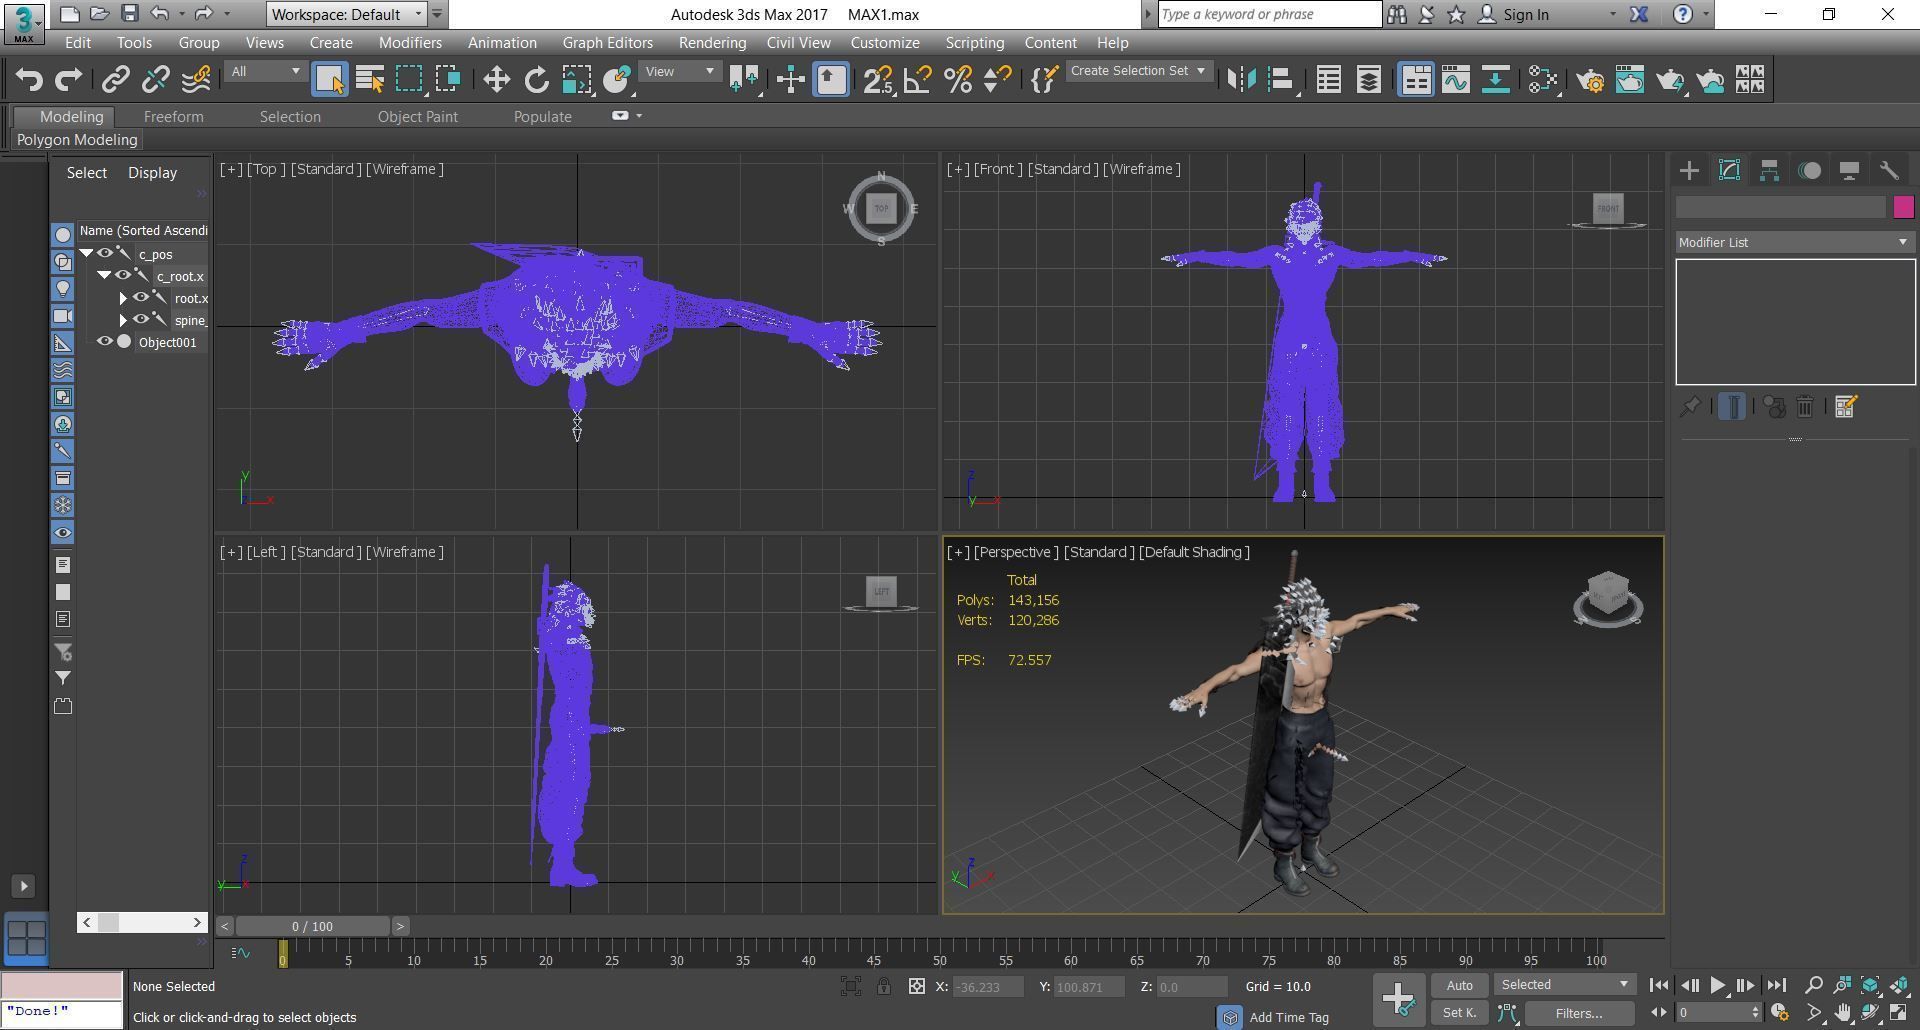Viewport: 1920px width, 1030px height.
Task: Open Render Setup
Action: click(1590, 79)
